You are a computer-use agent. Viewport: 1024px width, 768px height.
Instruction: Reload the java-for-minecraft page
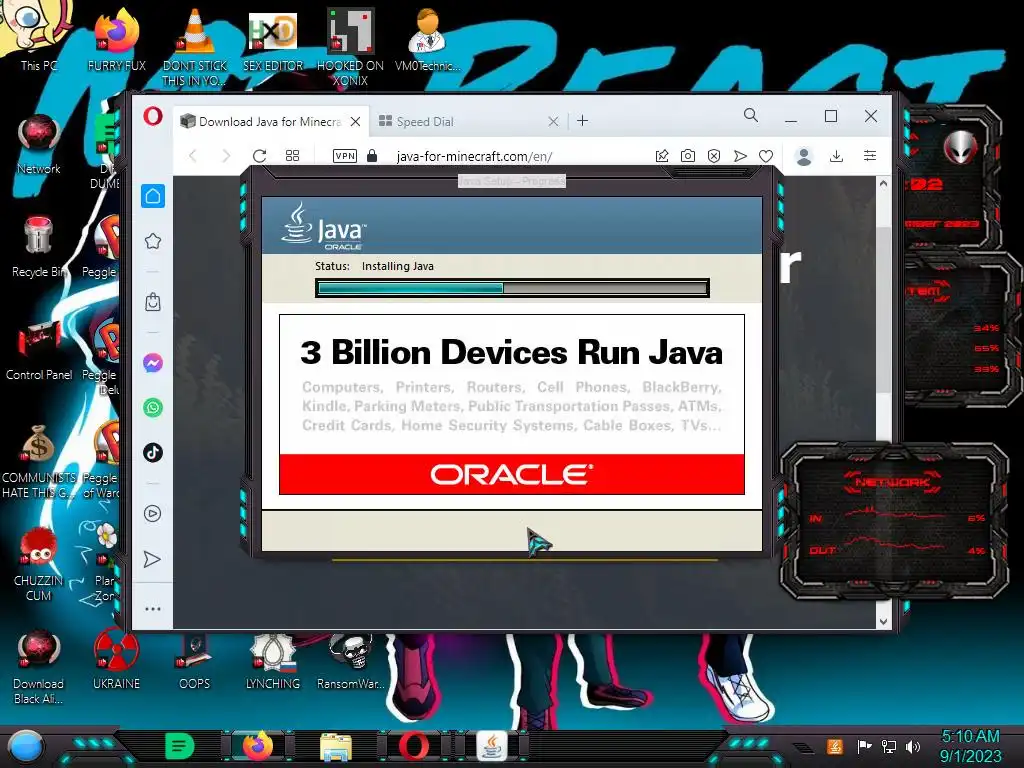(259, 156)
